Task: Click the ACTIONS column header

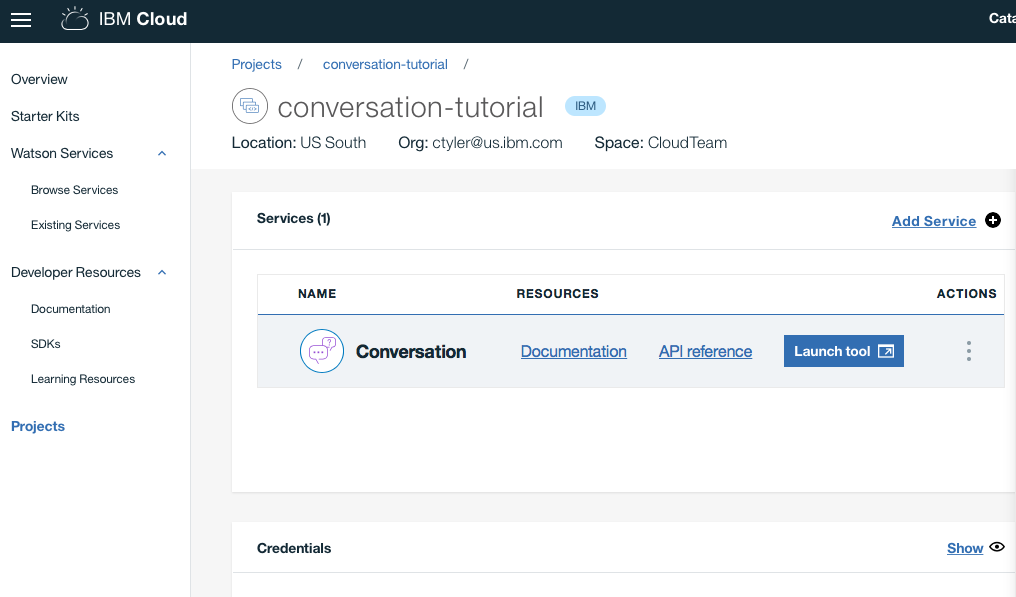Action: [x=966, y=294]
